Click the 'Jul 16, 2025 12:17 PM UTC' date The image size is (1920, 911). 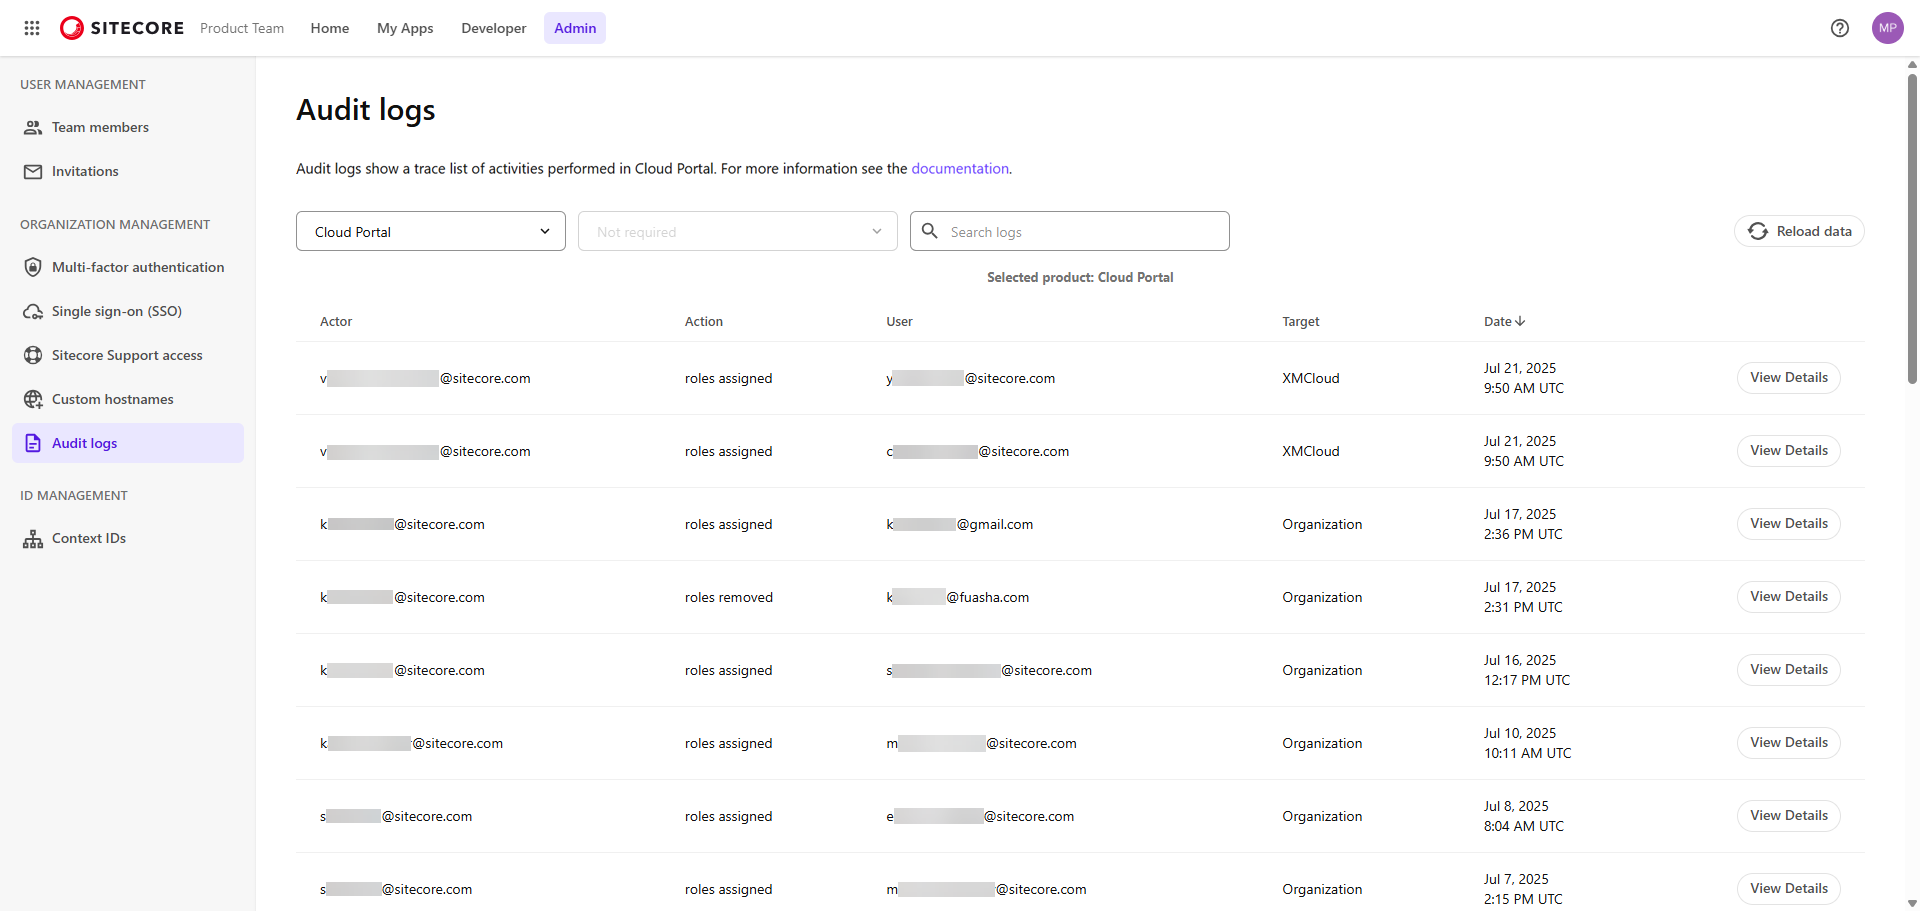tap(1527, 670)
